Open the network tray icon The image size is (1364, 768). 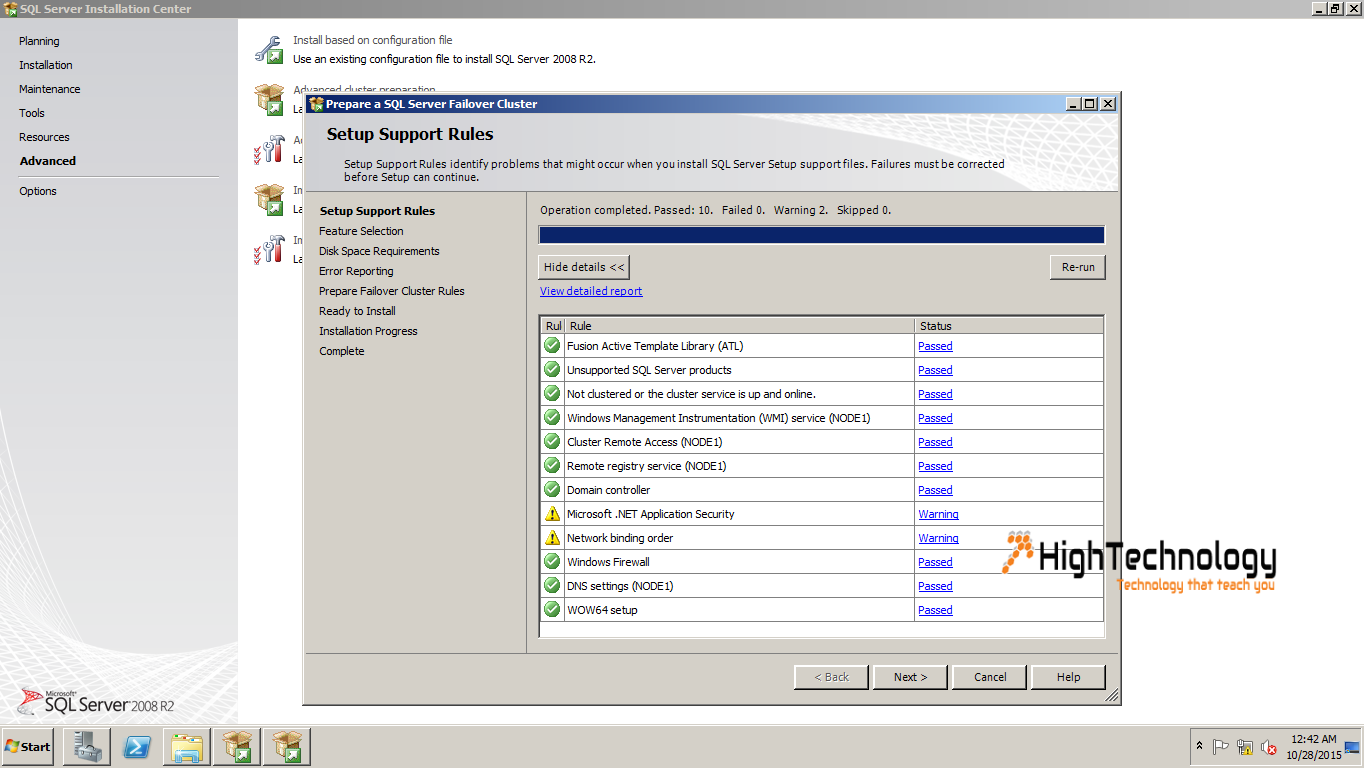pyautogui.click(x=1245, y=747)
